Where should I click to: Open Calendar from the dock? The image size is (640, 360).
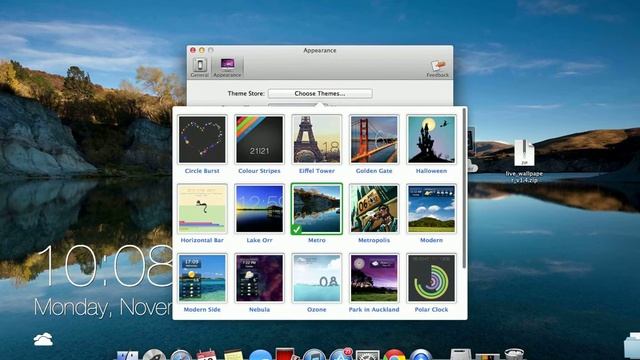(x=207, y=355)
